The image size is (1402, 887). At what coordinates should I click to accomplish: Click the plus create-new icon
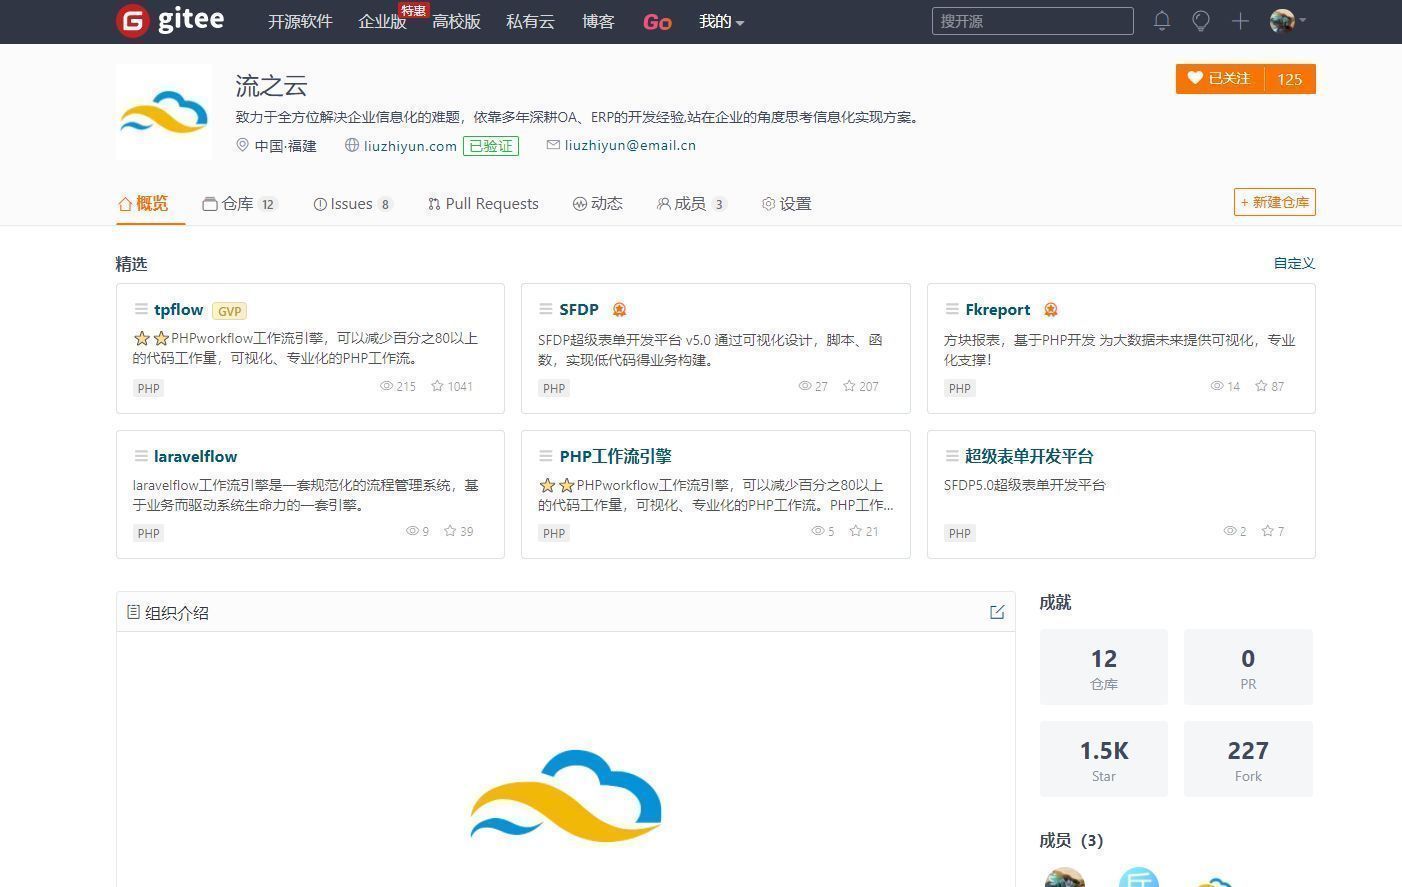(1240, 21)
